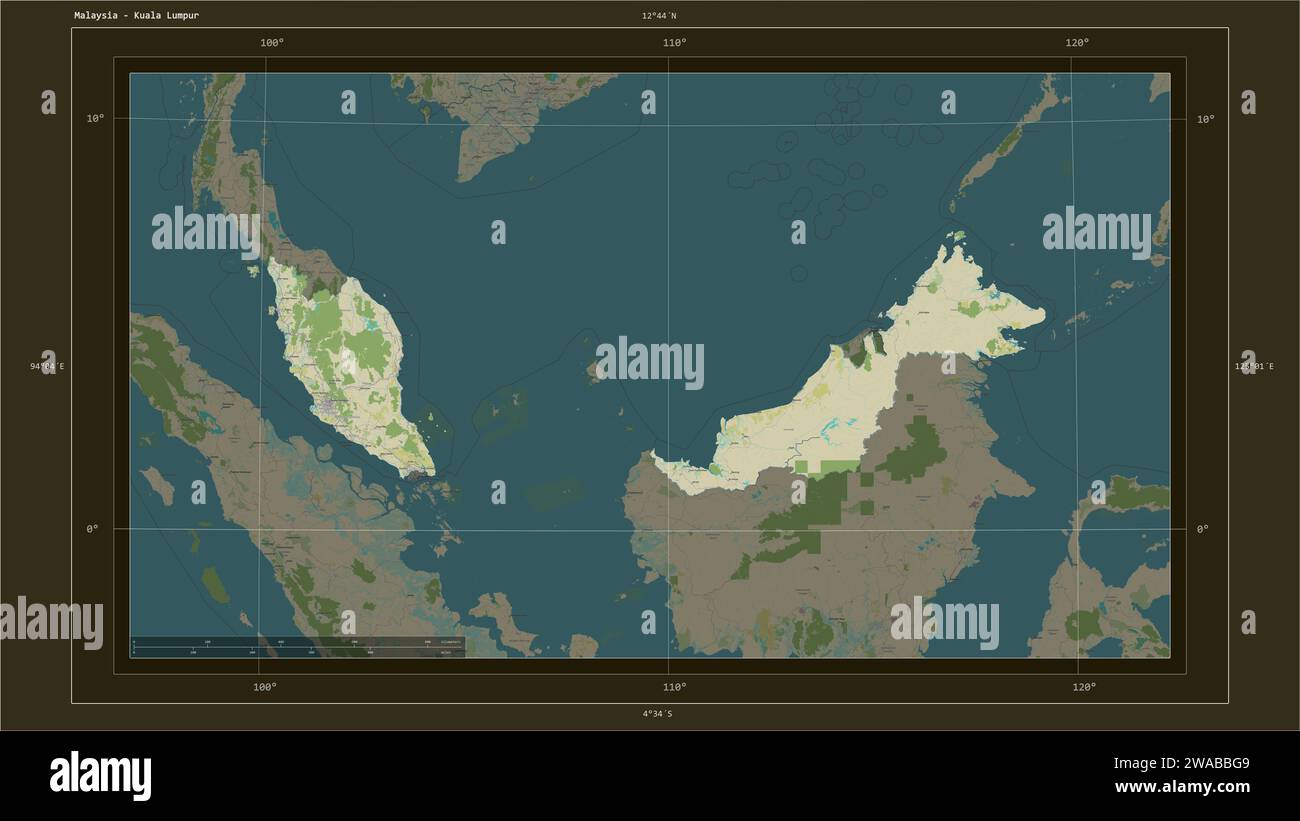Click the map distance scale bar
The image size is (1300, 821).
pos(298,647)
